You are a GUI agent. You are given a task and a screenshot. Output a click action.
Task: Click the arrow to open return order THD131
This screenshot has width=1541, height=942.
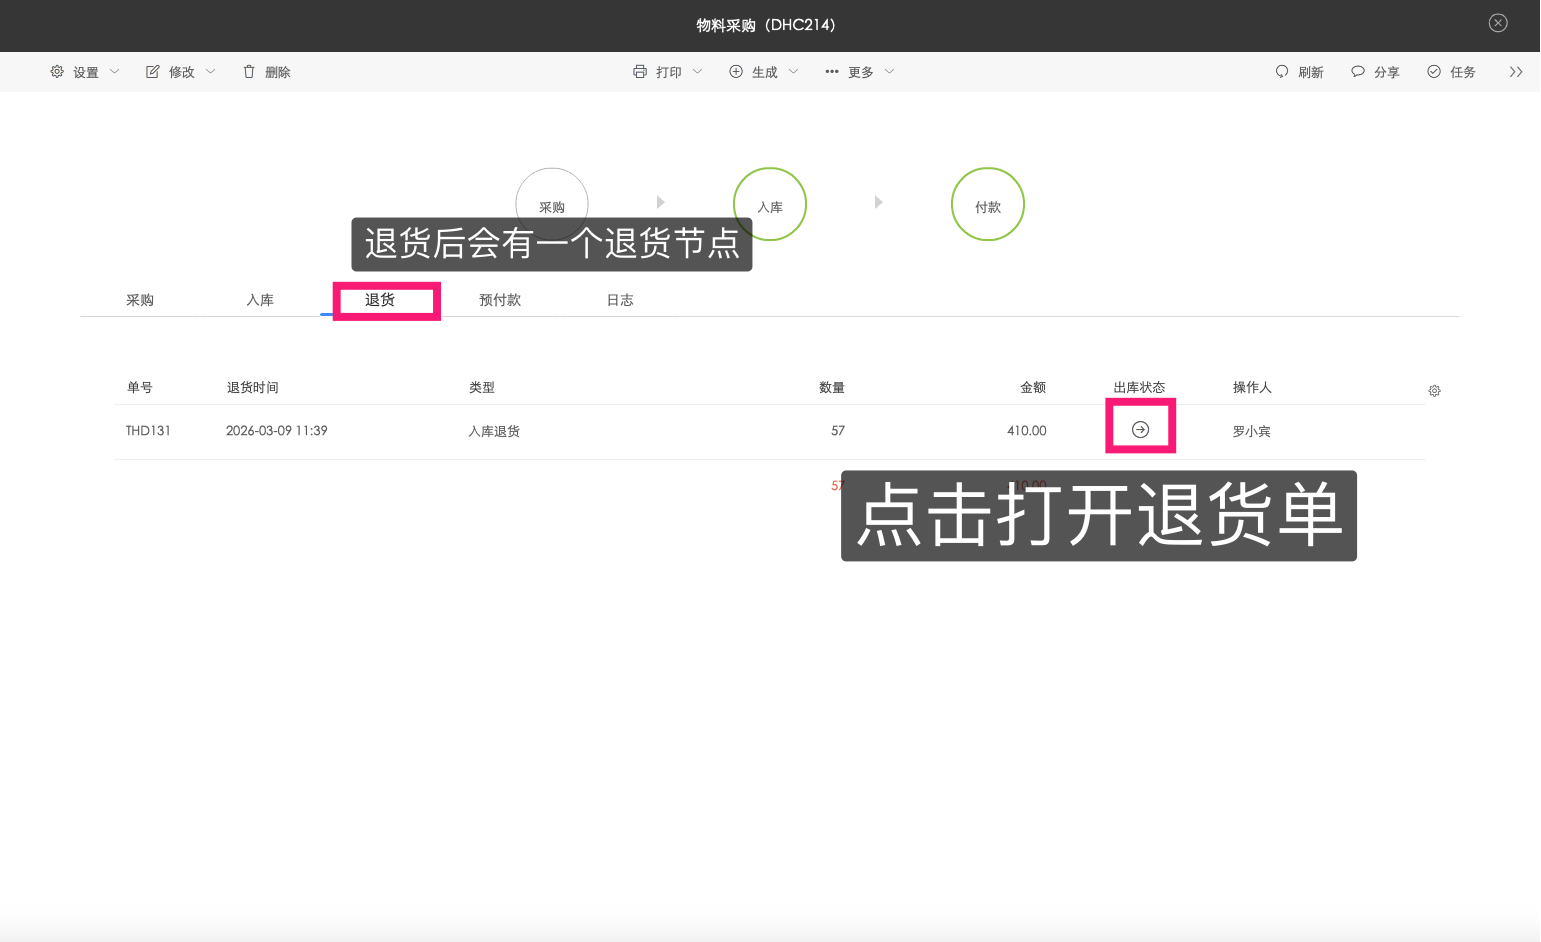[1140, 428]
